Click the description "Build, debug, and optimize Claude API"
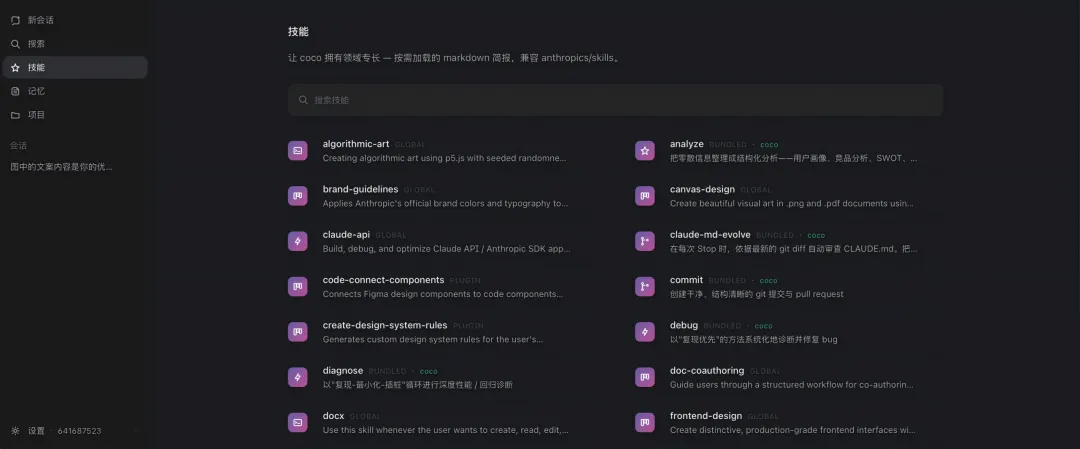This screenshot has height=449, width=1080. [446, 249]
